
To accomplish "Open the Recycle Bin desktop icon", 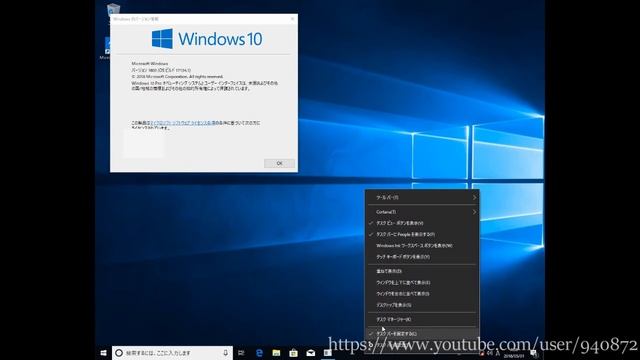I will pos(113,10).
